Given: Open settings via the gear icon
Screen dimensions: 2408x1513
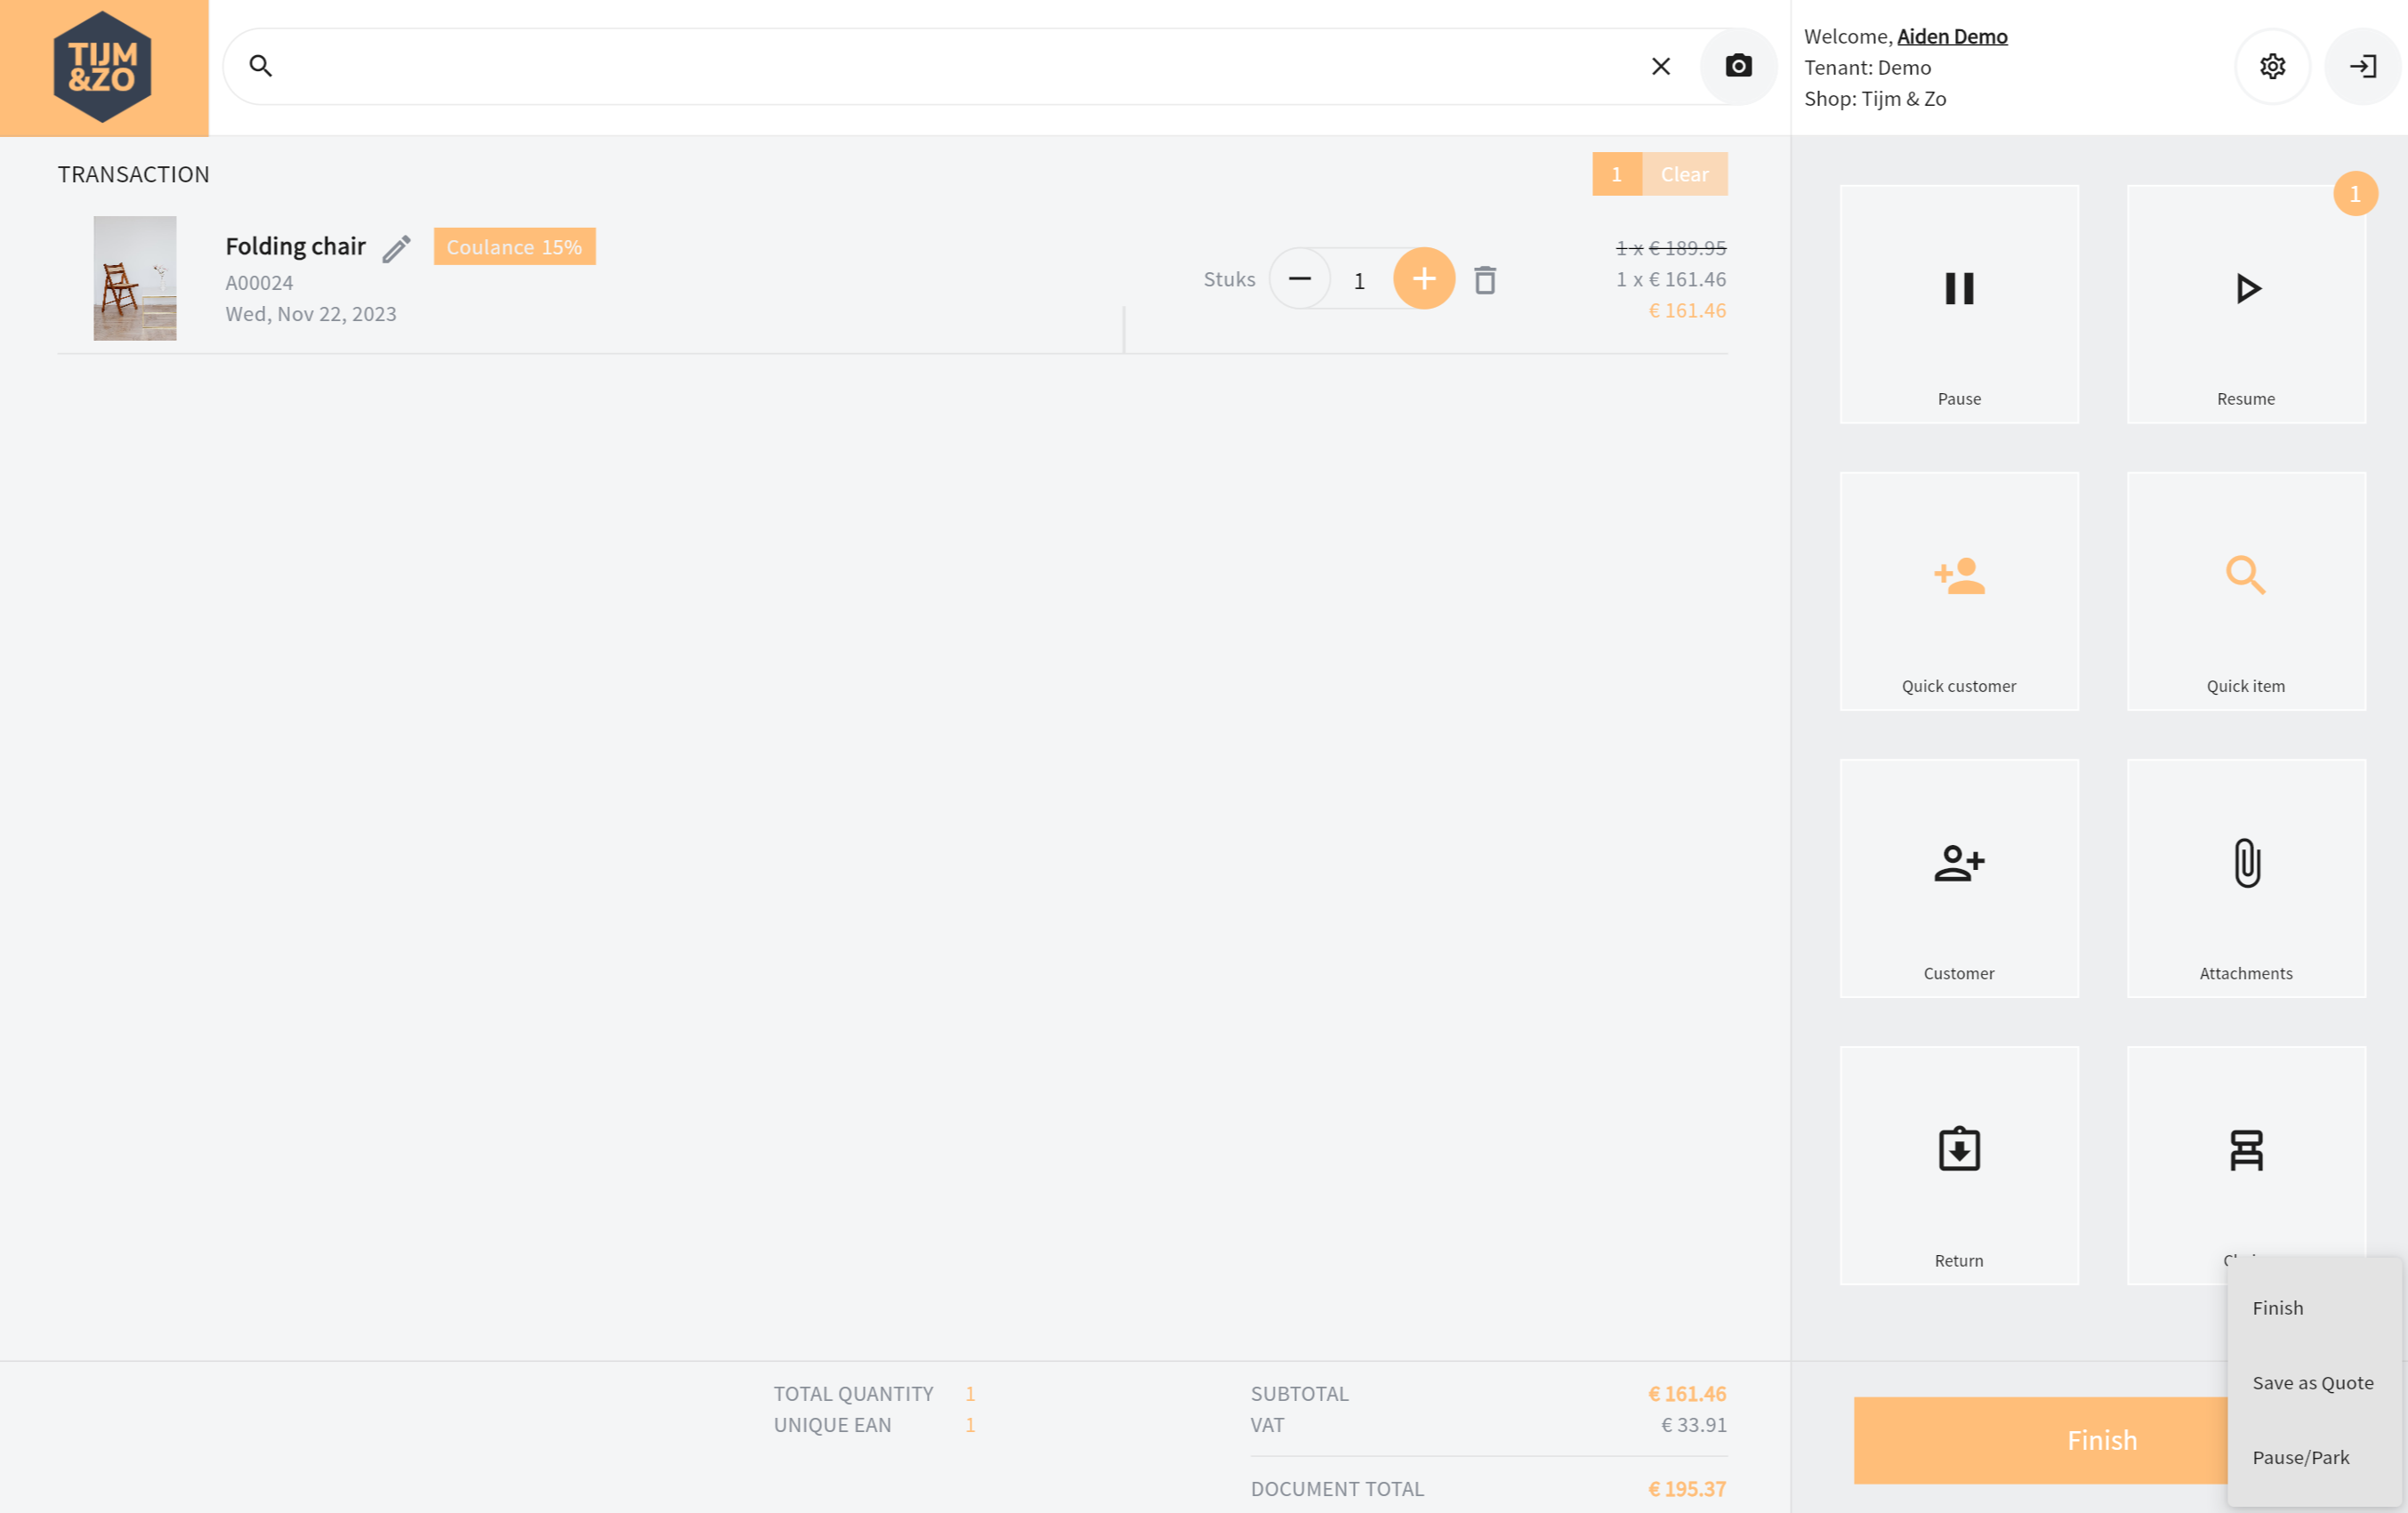Looking at the screenshot, I should point(2272,66).
